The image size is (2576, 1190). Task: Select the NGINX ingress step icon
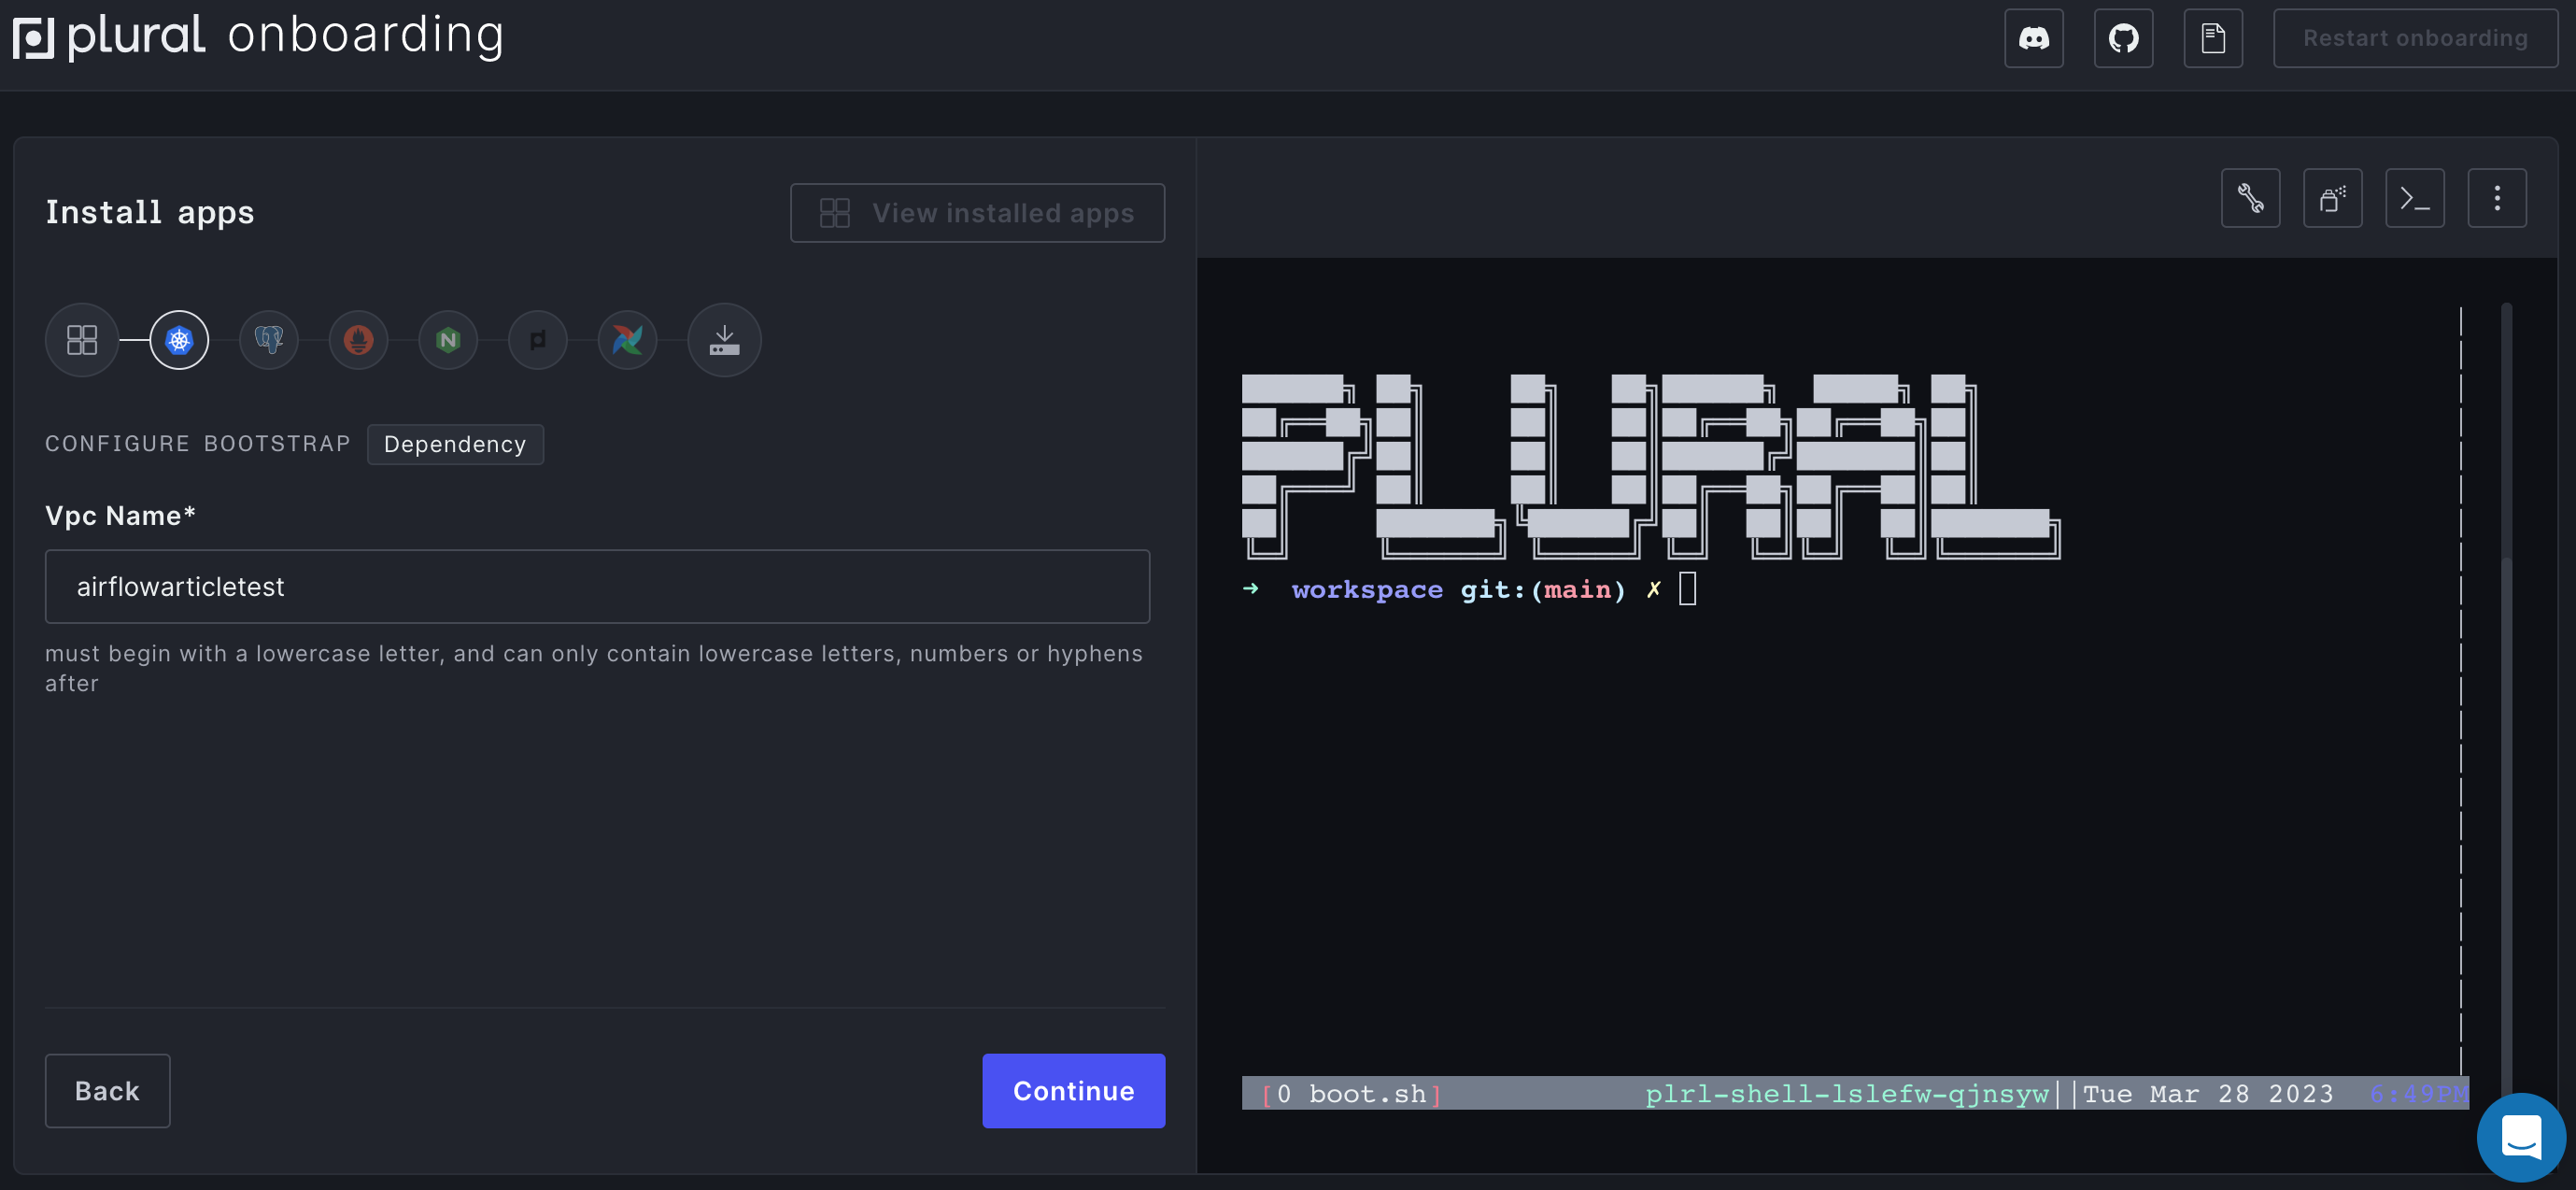click(x=448, y=340)
